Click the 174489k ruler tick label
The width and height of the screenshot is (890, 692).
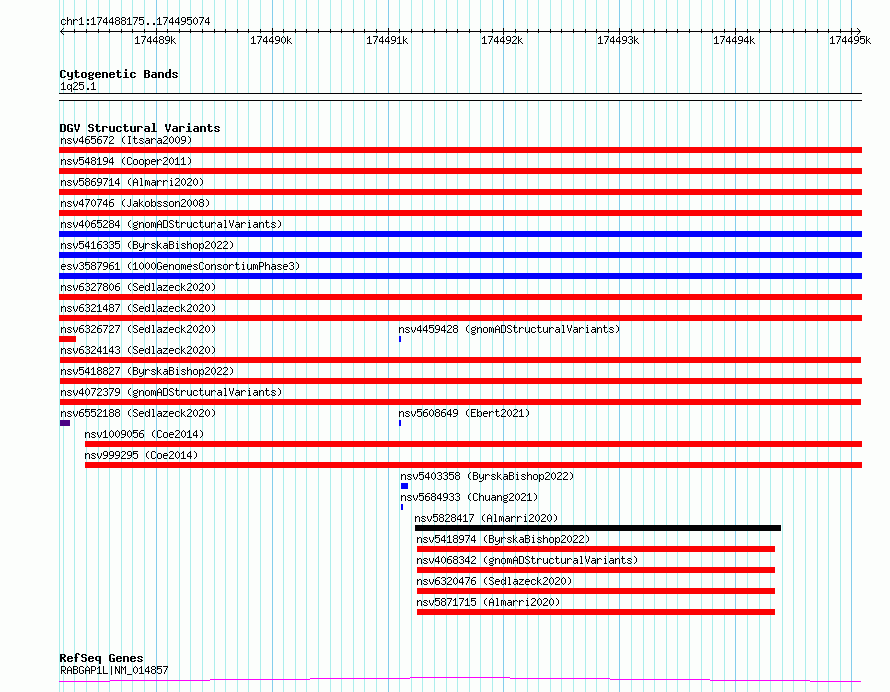coord(155,40)
